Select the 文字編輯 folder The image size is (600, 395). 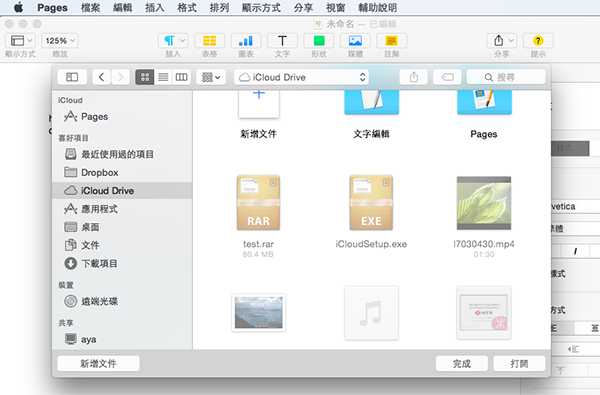371,102
